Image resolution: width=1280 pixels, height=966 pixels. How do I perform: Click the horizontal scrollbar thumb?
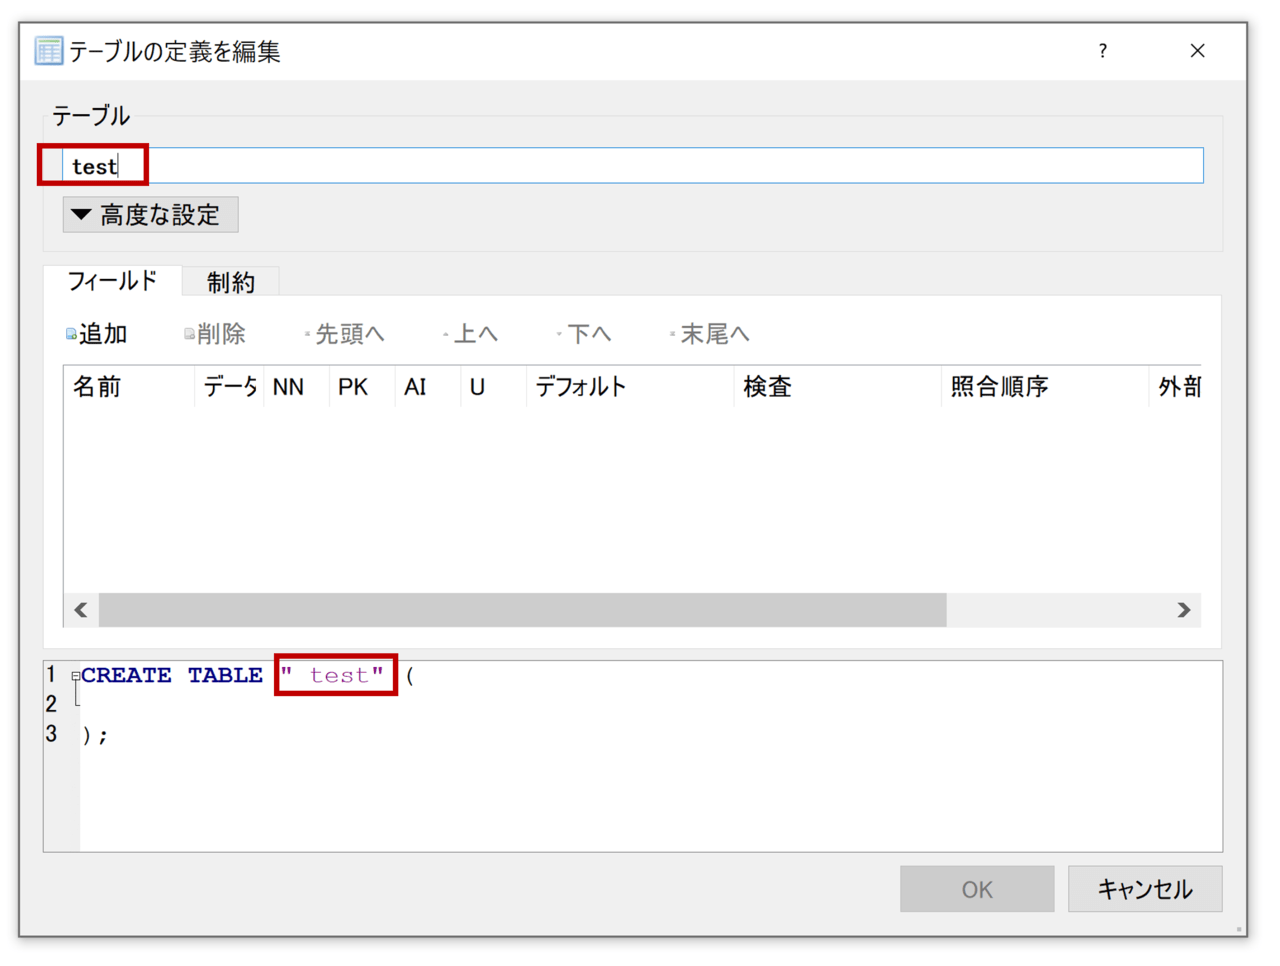pyautogui.click(x=522, y=610)
